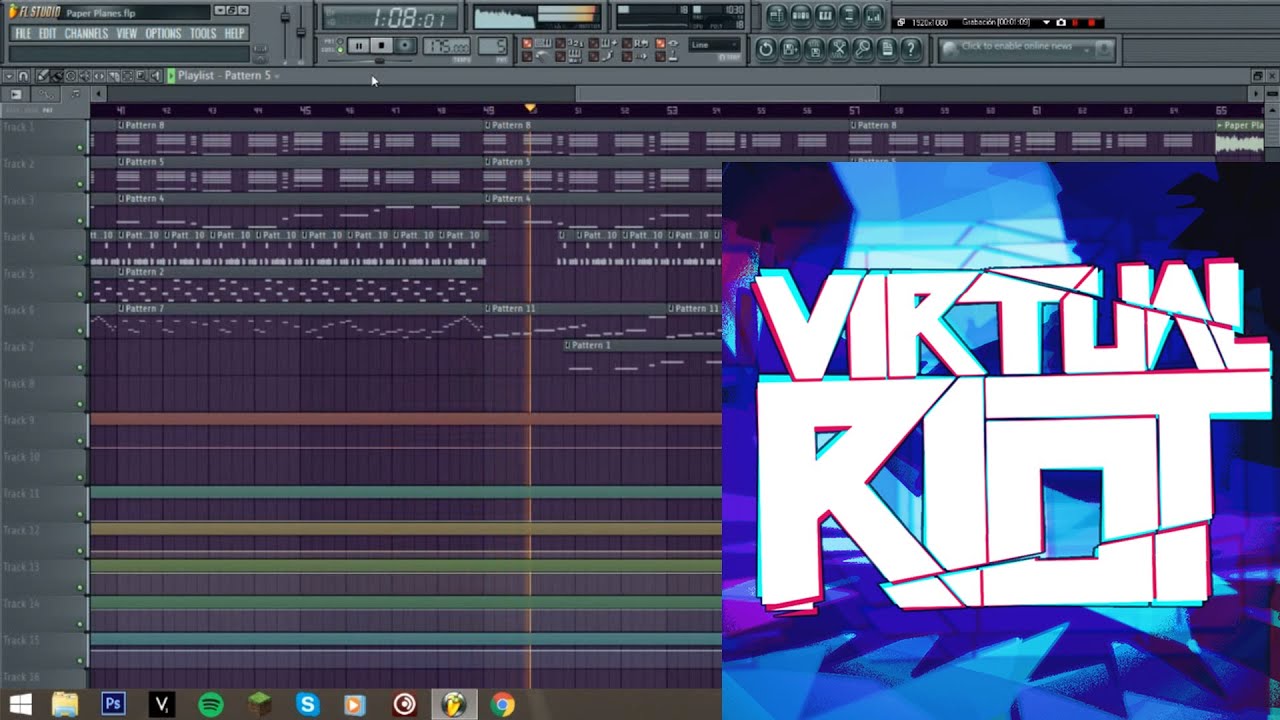Viewport: 1280px width, 720px height.
Task: Stop playback with the stop button
Action: (x=382, y=45)
